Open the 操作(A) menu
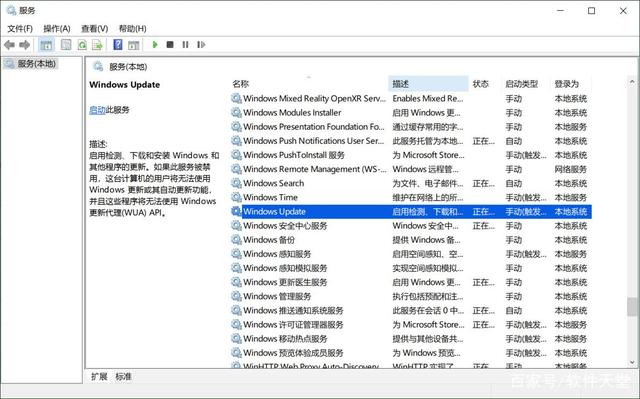 (x=57, y=29)
